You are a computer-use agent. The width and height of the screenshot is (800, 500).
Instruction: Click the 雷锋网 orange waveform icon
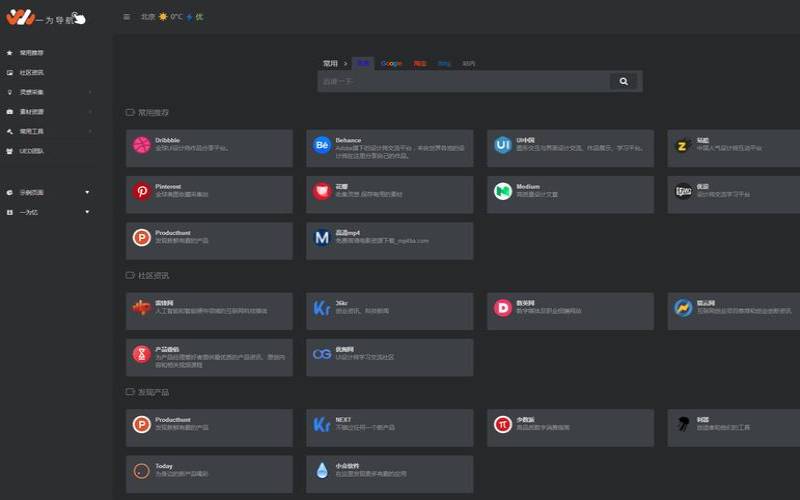click(141, 308)
